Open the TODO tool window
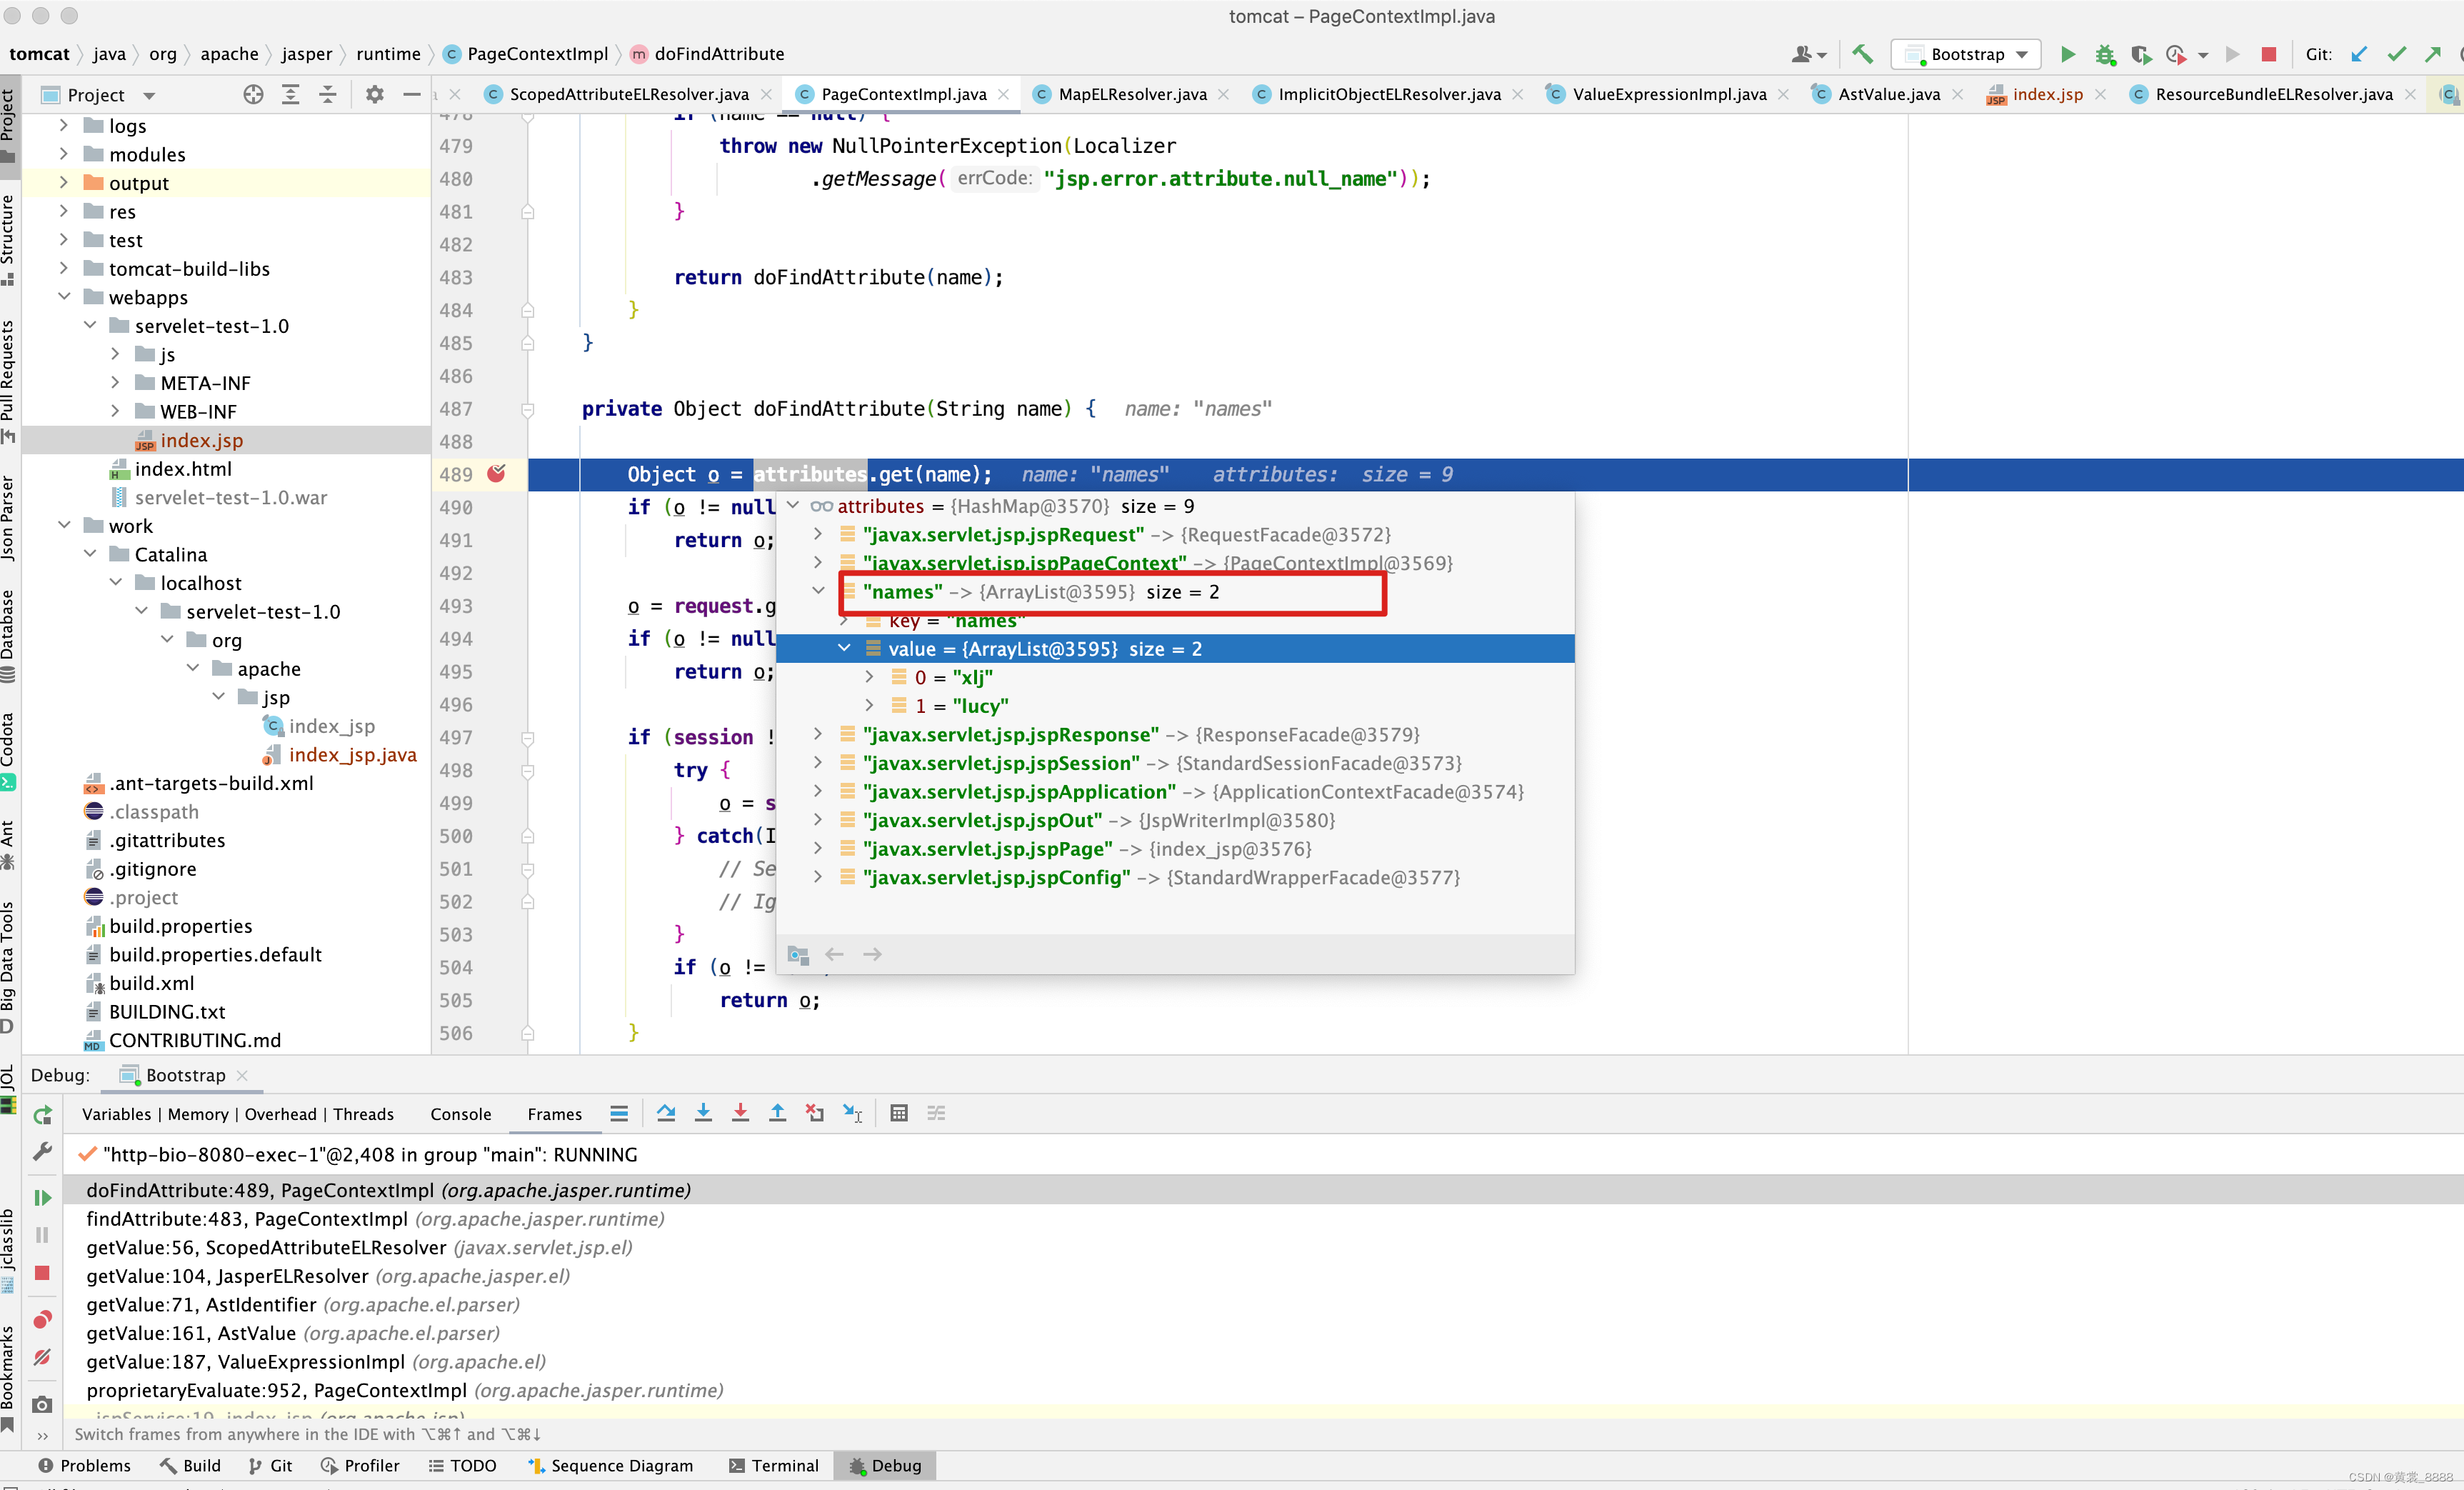The image size is (2464, 1490). pos(462,1465)
